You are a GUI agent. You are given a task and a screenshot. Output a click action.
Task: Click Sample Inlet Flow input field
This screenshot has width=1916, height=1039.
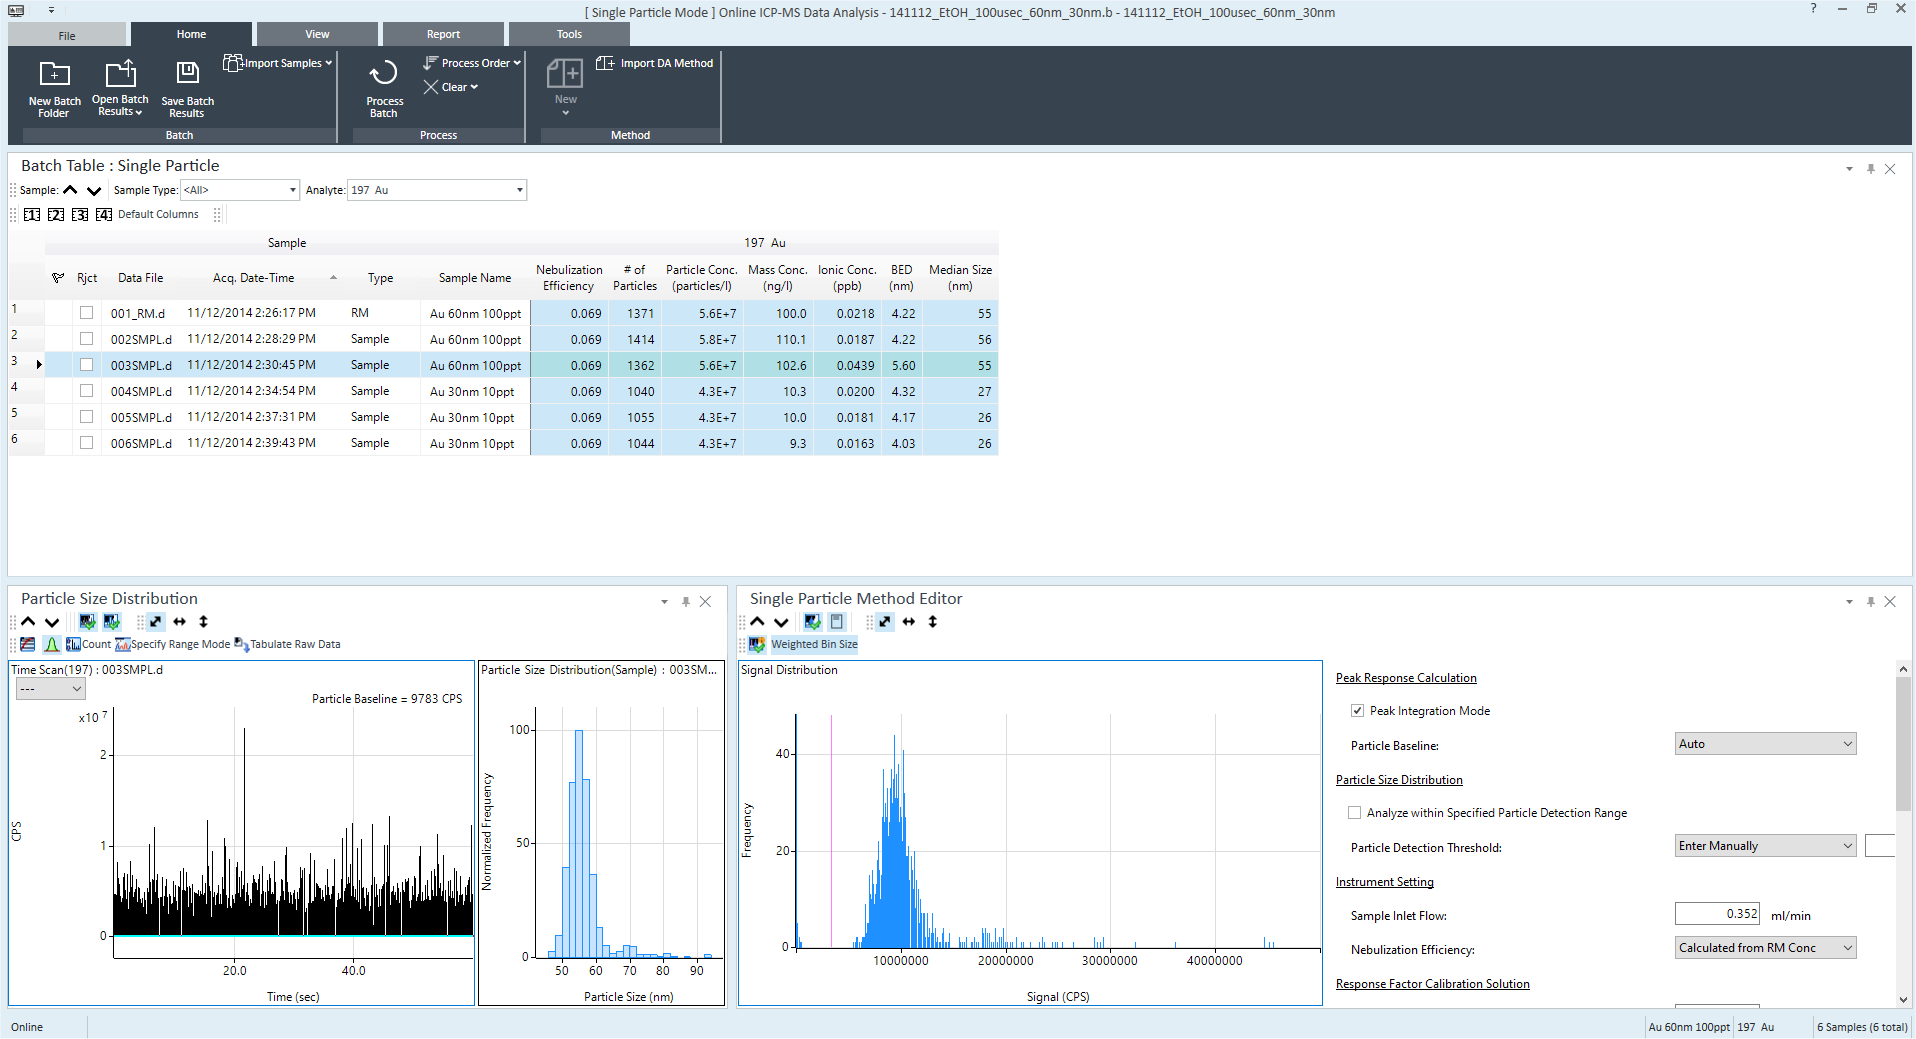coord(1717,914)
